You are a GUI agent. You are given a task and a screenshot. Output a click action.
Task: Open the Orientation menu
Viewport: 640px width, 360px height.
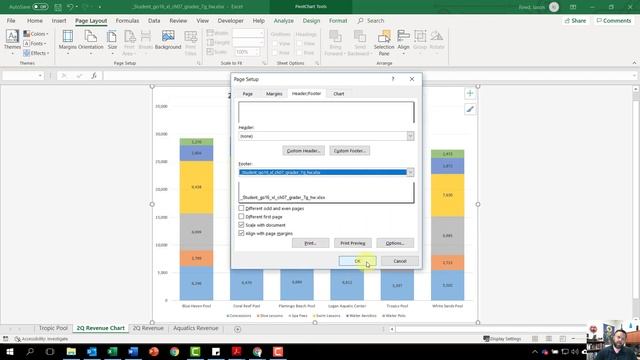point(91,42)
